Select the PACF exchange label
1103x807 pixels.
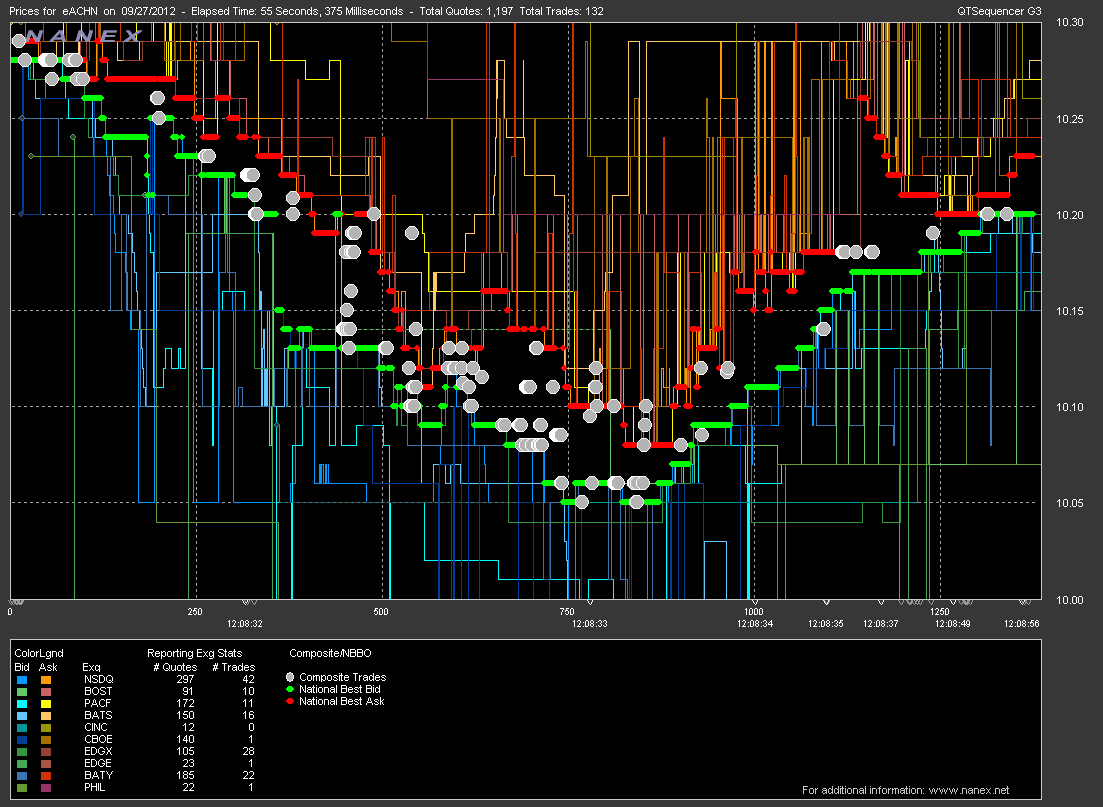click(98, 703)
